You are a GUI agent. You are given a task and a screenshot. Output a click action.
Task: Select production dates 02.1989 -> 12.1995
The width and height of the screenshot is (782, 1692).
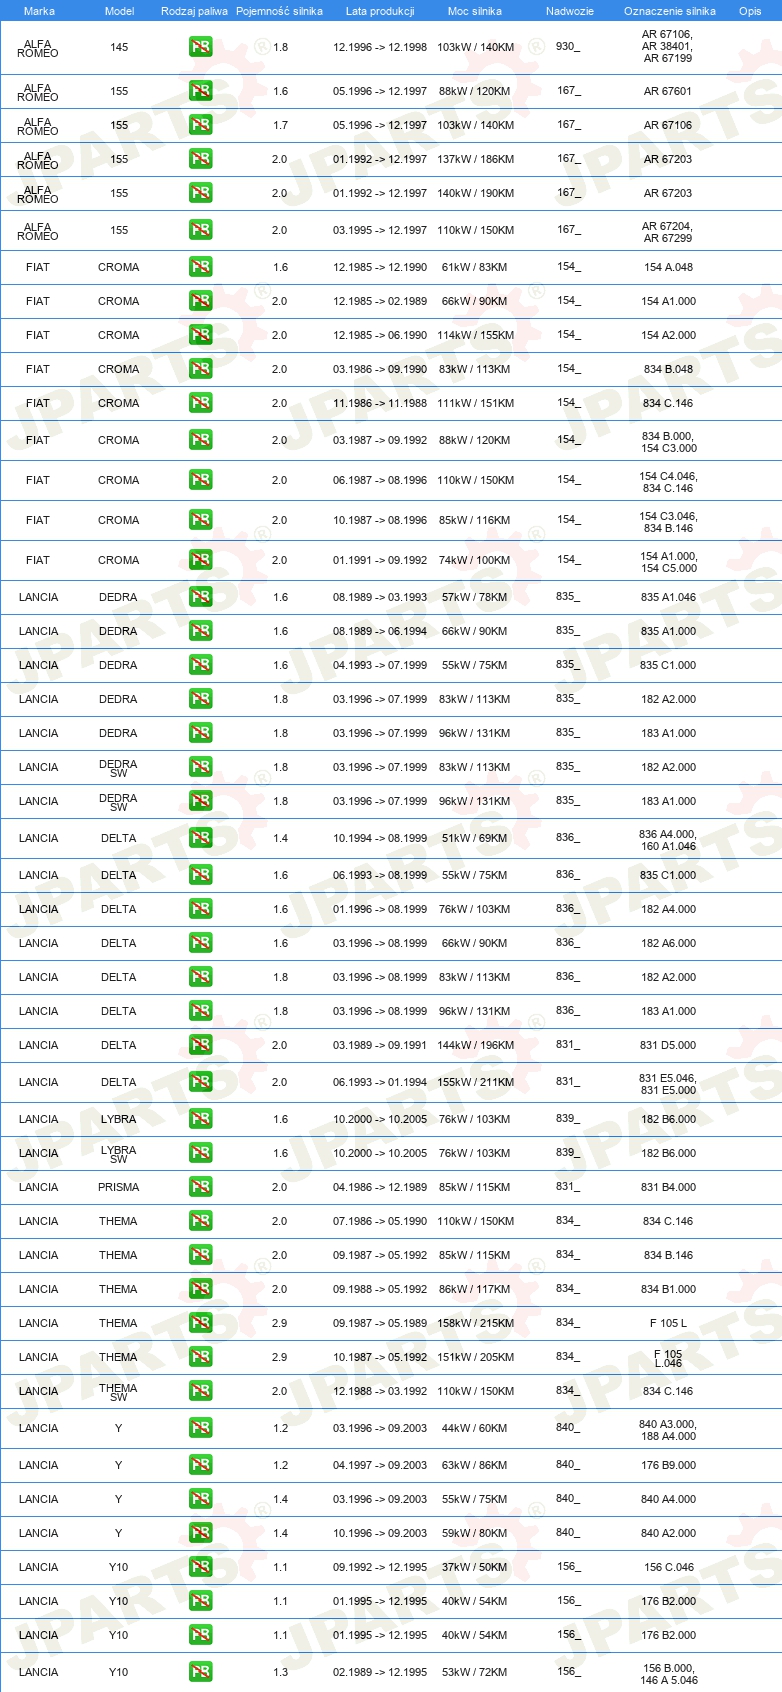[380, 1672]
